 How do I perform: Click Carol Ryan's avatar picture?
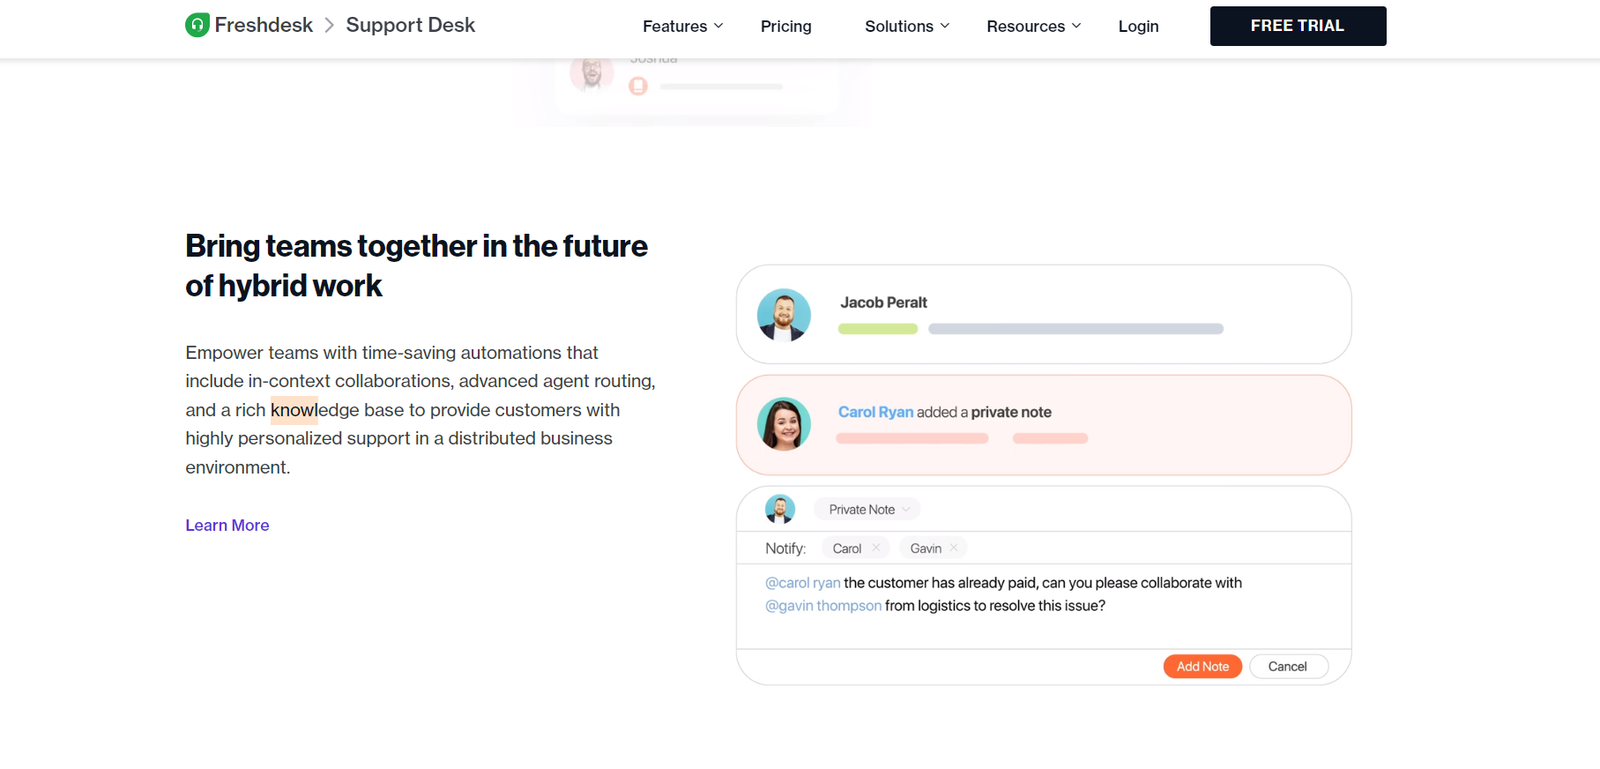click(x=784, y=424)
